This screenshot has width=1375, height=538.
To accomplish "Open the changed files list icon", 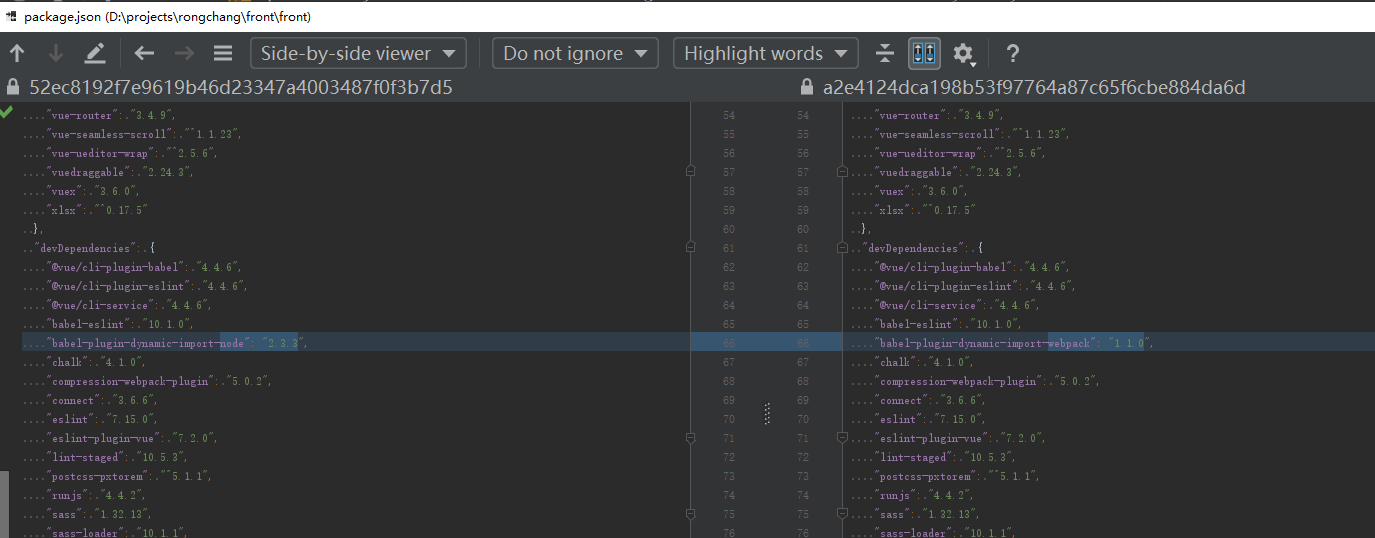I will pos(223,54).
